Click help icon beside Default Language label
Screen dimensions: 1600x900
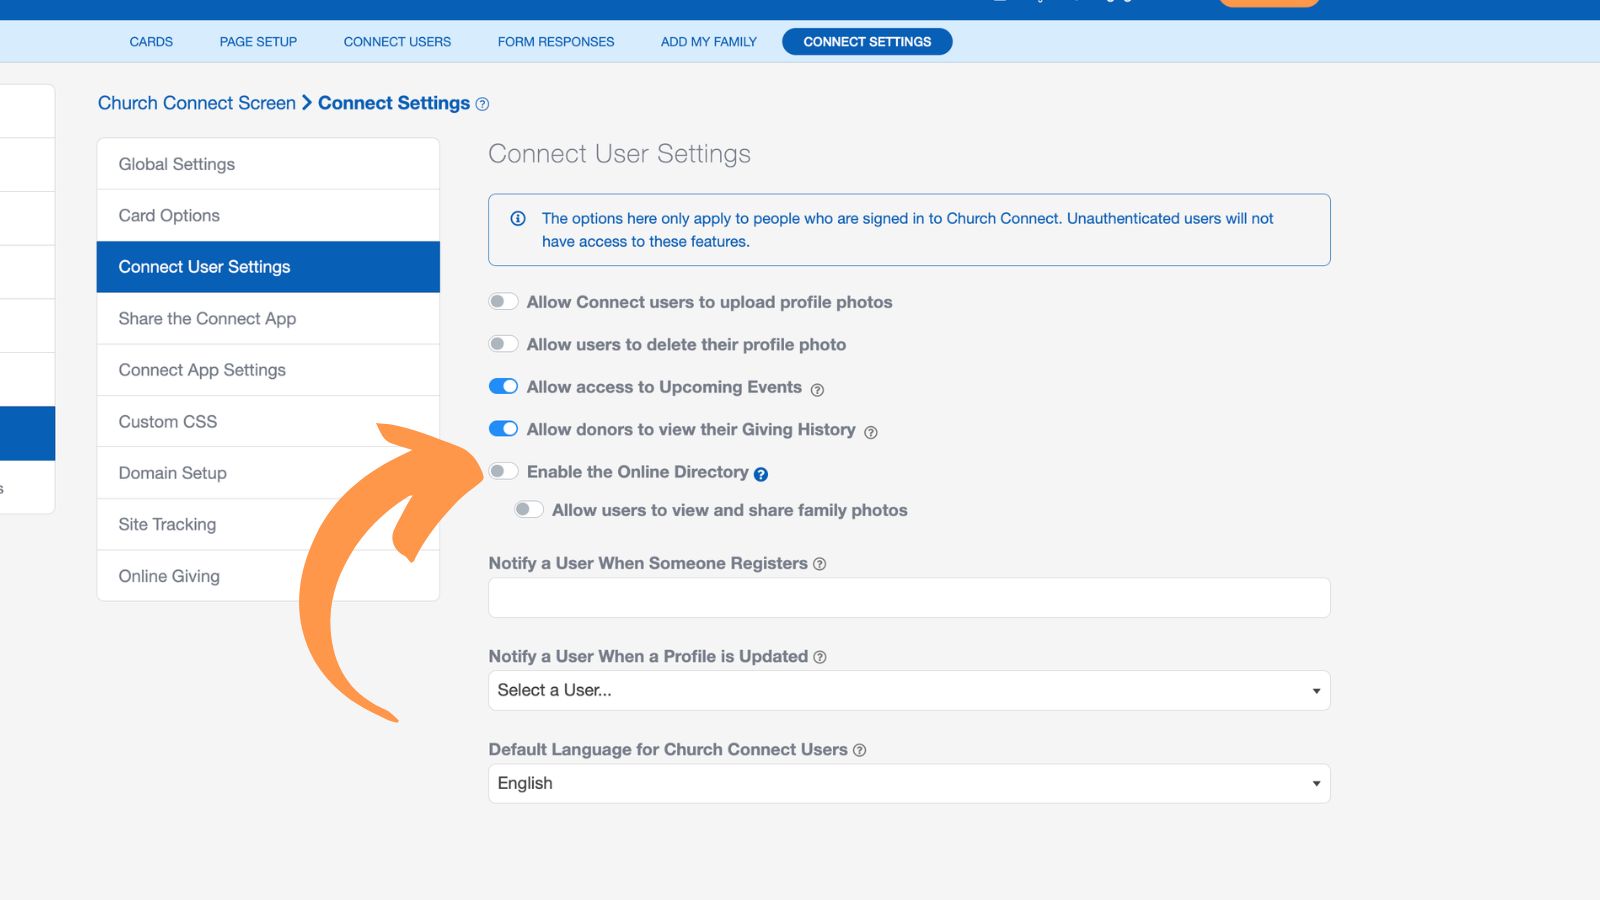859,750
